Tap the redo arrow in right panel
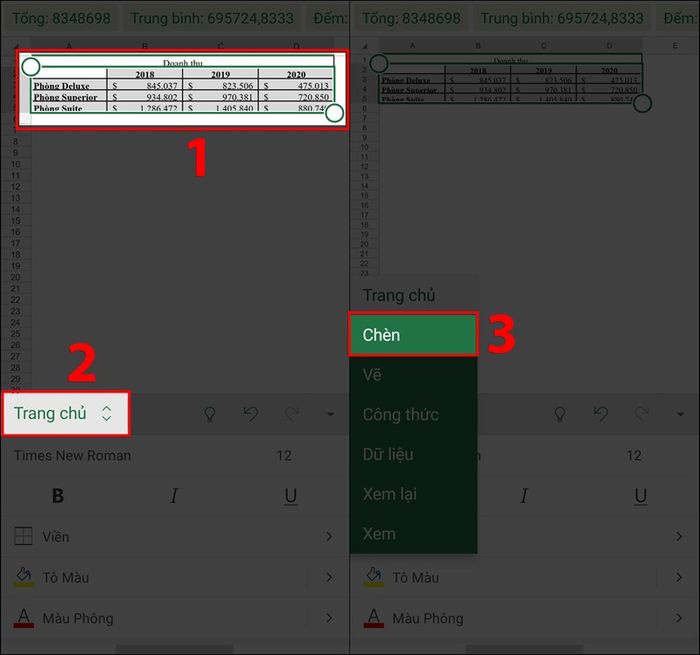The image size is (700, 655). (x=642, y=414)
